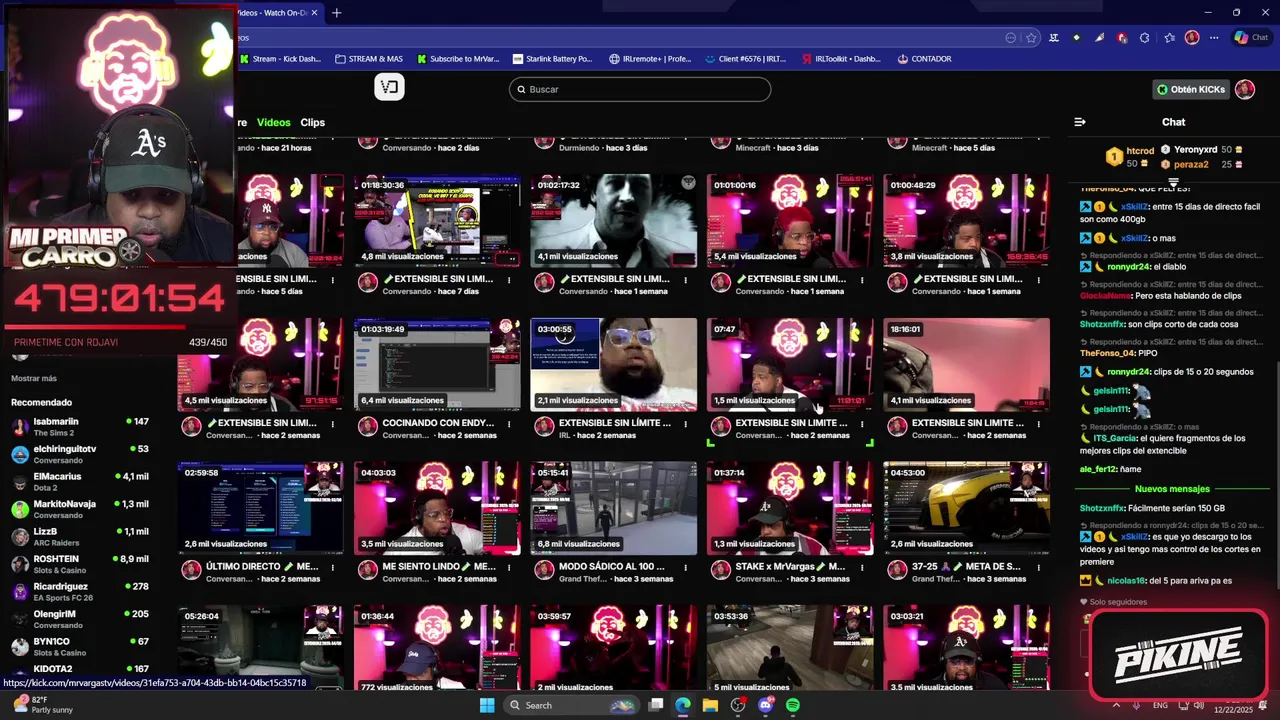Click the 'ME SIENTO LINDO' video title
Screen dimensions: 1280x720
click(x=439, y=566)
